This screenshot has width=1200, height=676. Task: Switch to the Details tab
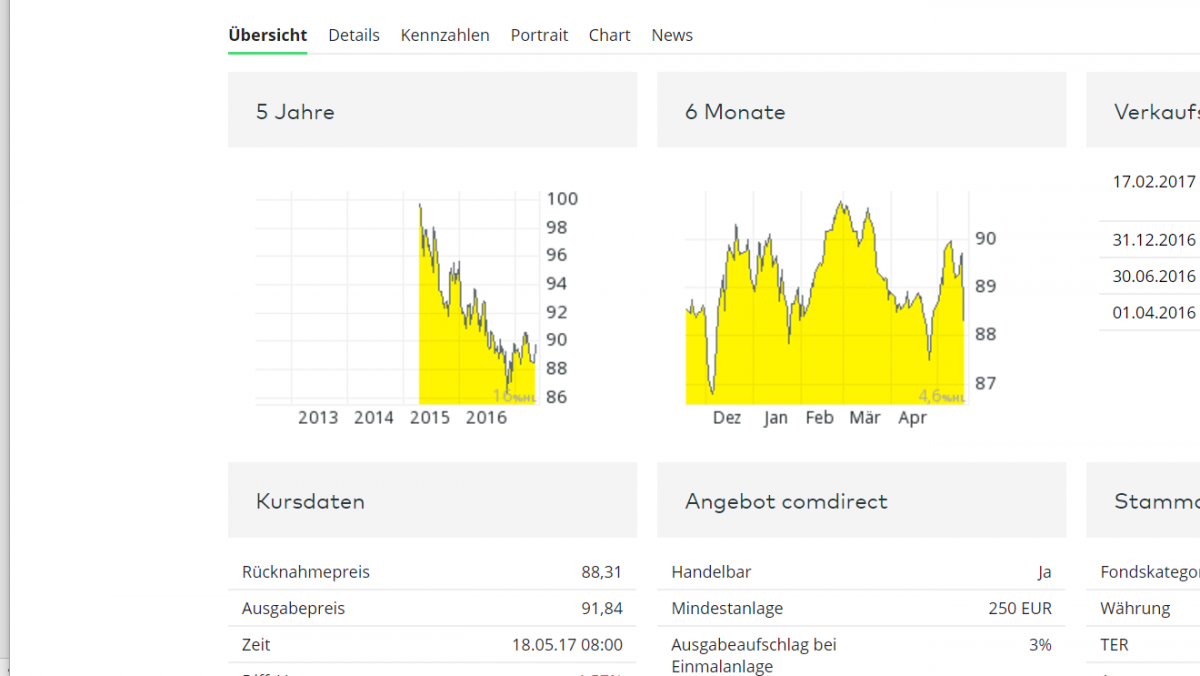click(x=354, y=35)
